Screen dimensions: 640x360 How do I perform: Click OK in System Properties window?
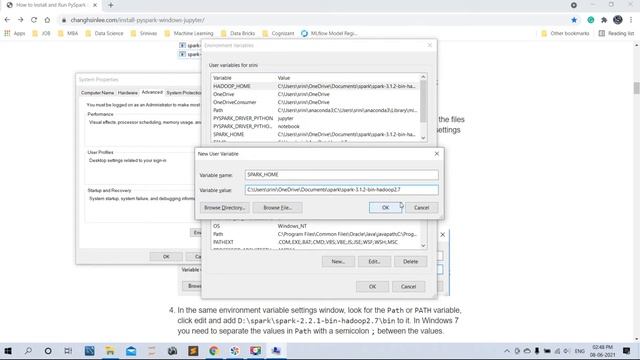pos(166,257)
